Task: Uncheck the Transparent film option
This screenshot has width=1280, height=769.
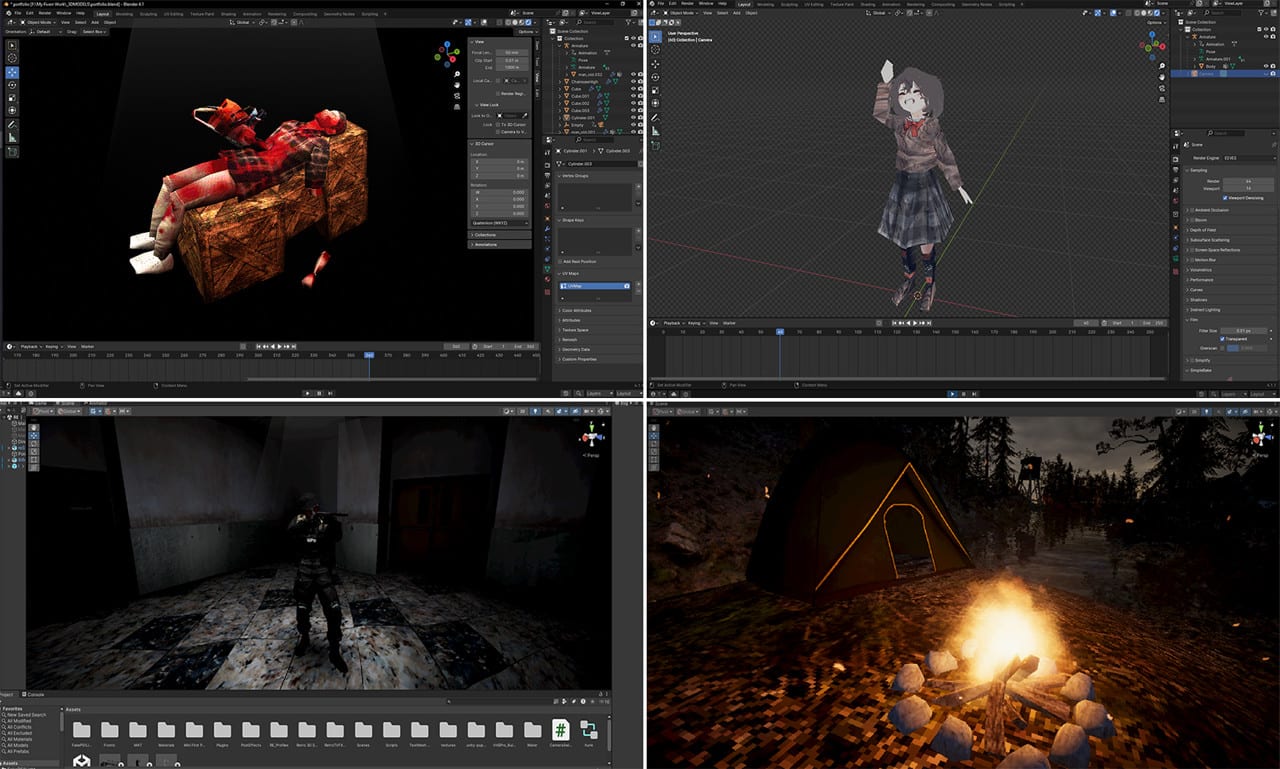Action: [1223, 339]
